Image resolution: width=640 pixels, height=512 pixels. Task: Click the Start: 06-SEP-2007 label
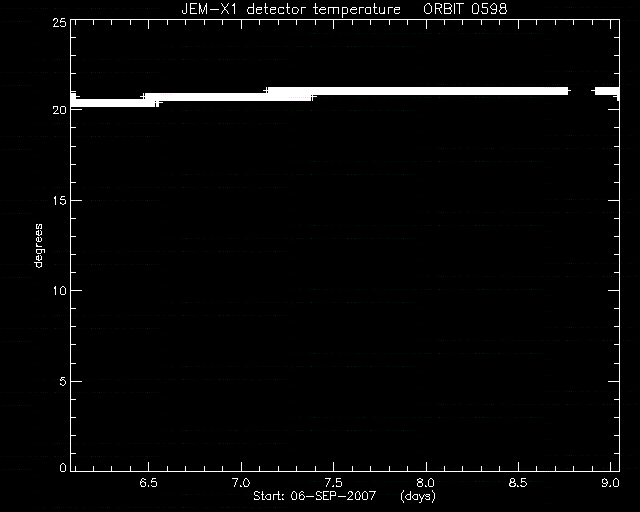(x=314, y=496)
